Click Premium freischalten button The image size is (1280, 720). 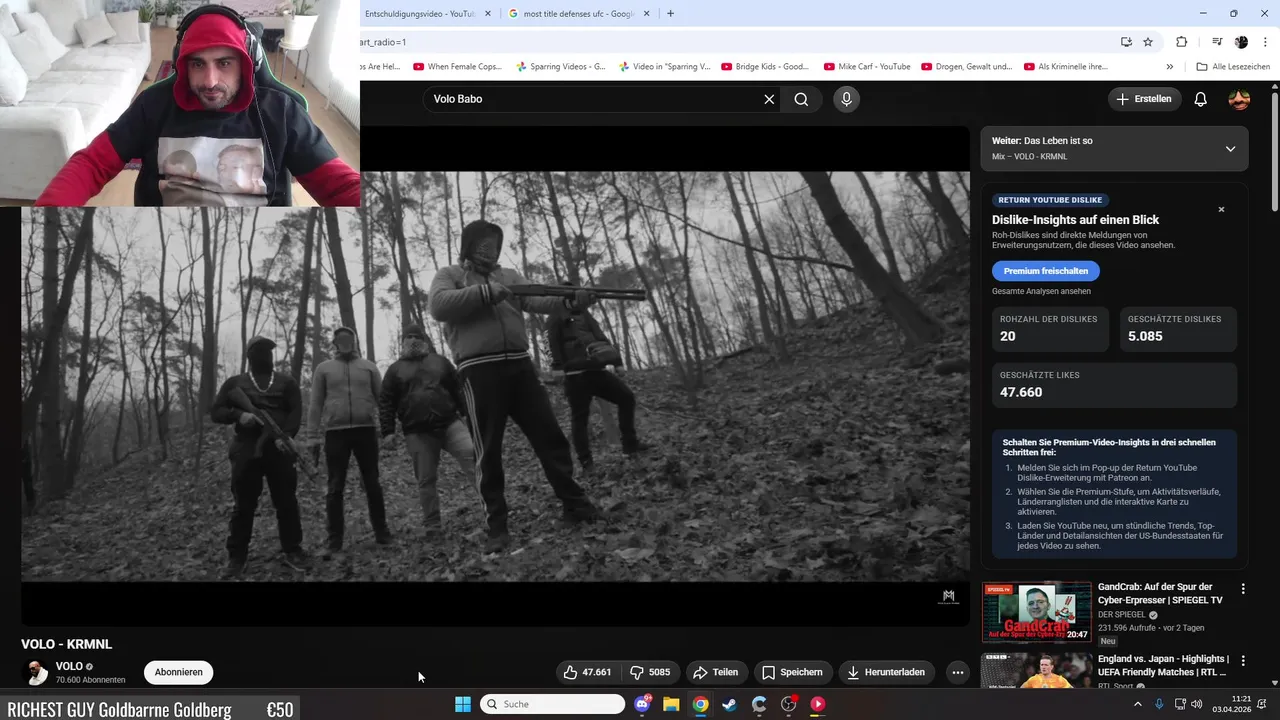point(1045,271)
